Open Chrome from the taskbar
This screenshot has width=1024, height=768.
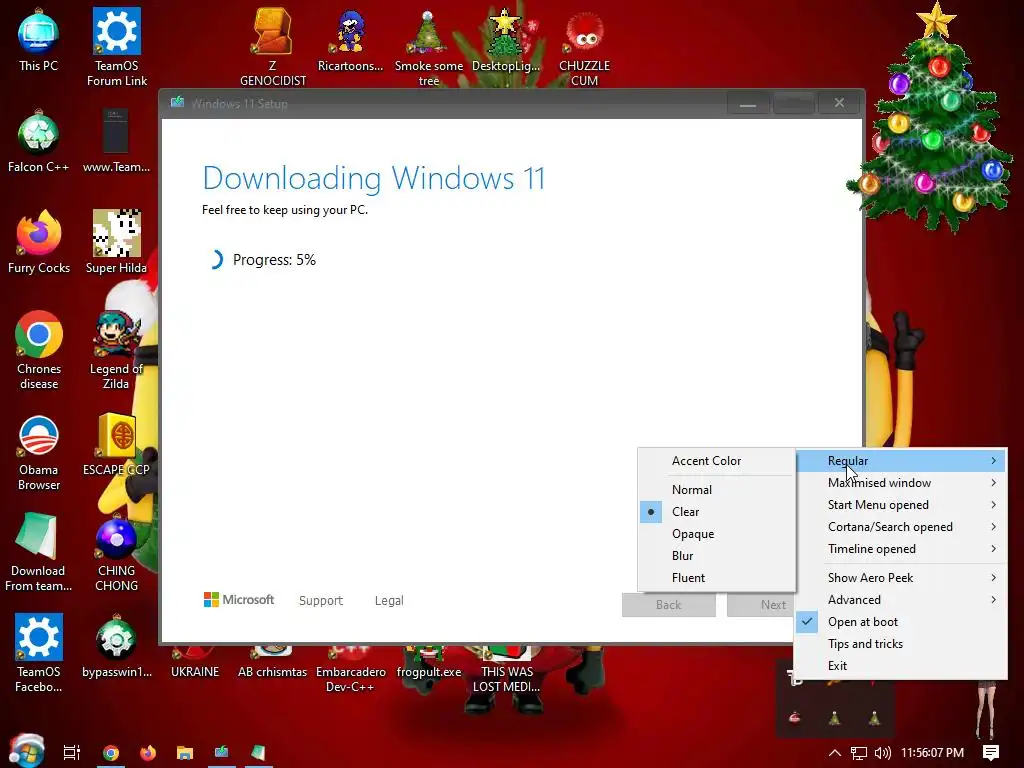111,752
